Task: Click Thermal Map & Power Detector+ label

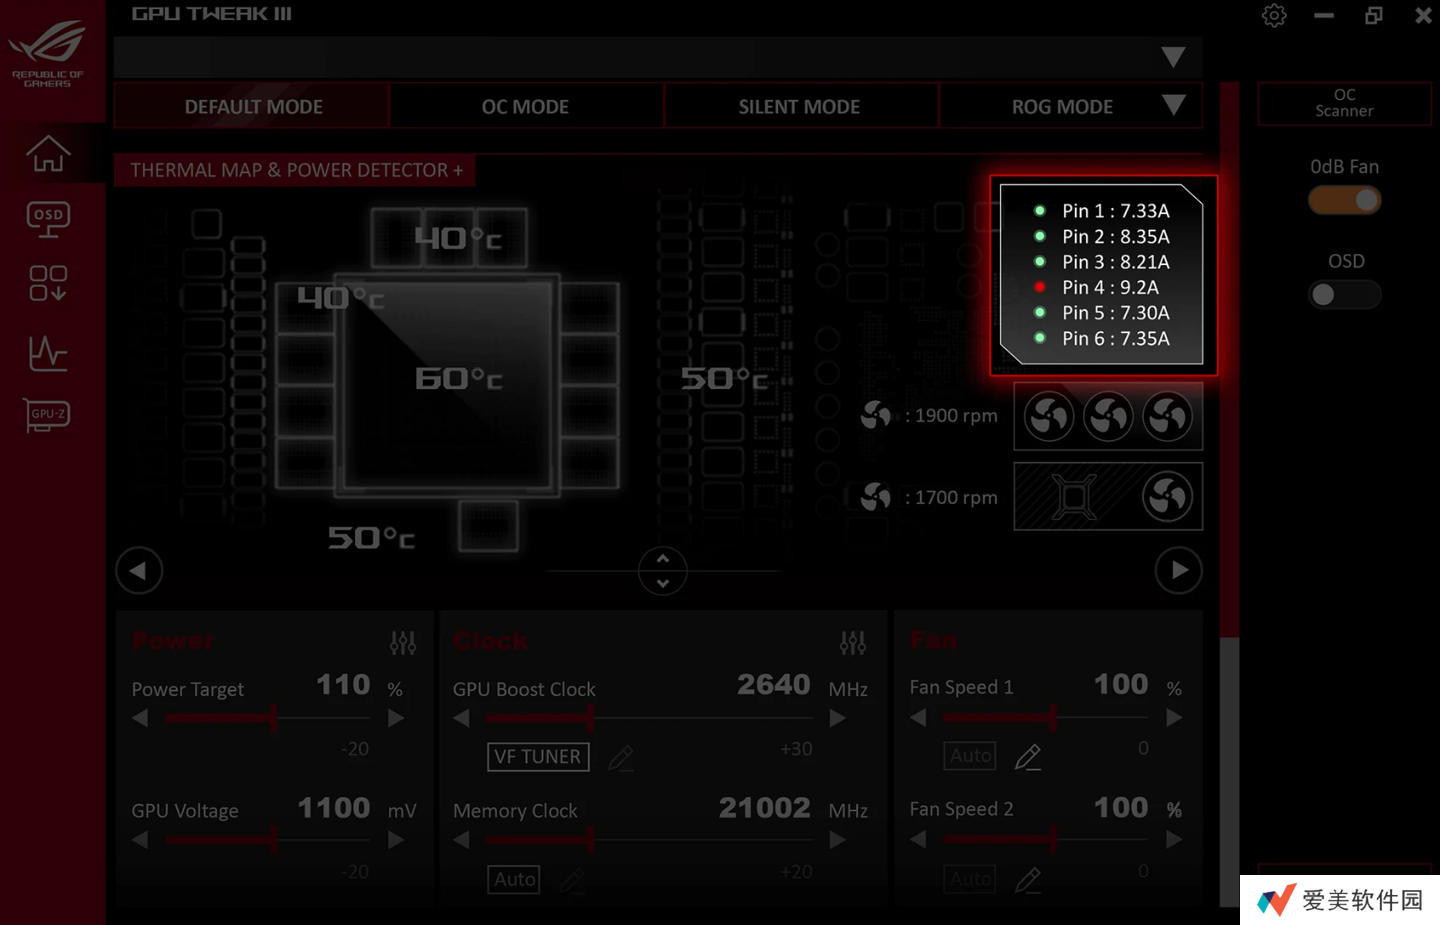Action: [x=295, y=170]
